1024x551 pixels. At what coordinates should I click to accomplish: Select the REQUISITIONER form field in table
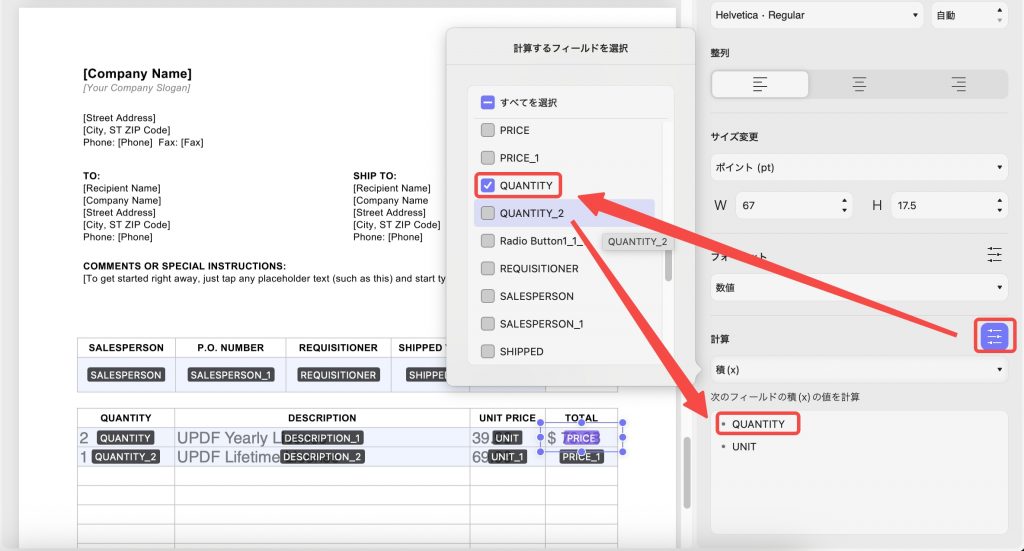tap(338, 375)
